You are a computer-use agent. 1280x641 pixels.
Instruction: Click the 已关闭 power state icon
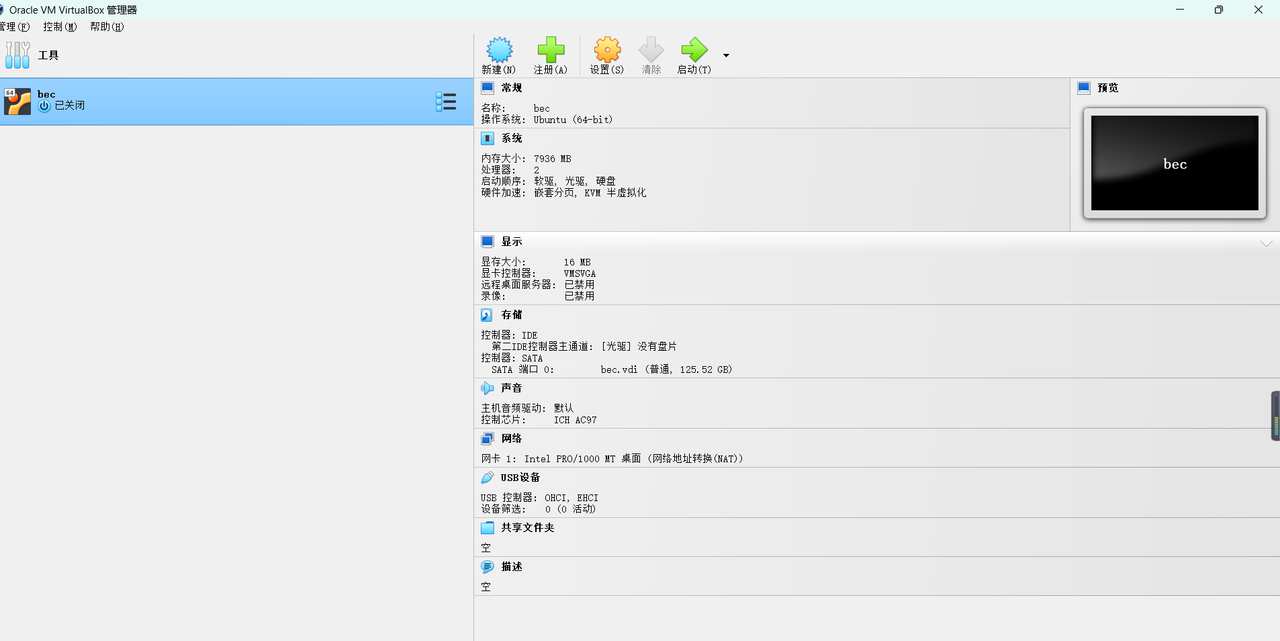tap(44, 105)
